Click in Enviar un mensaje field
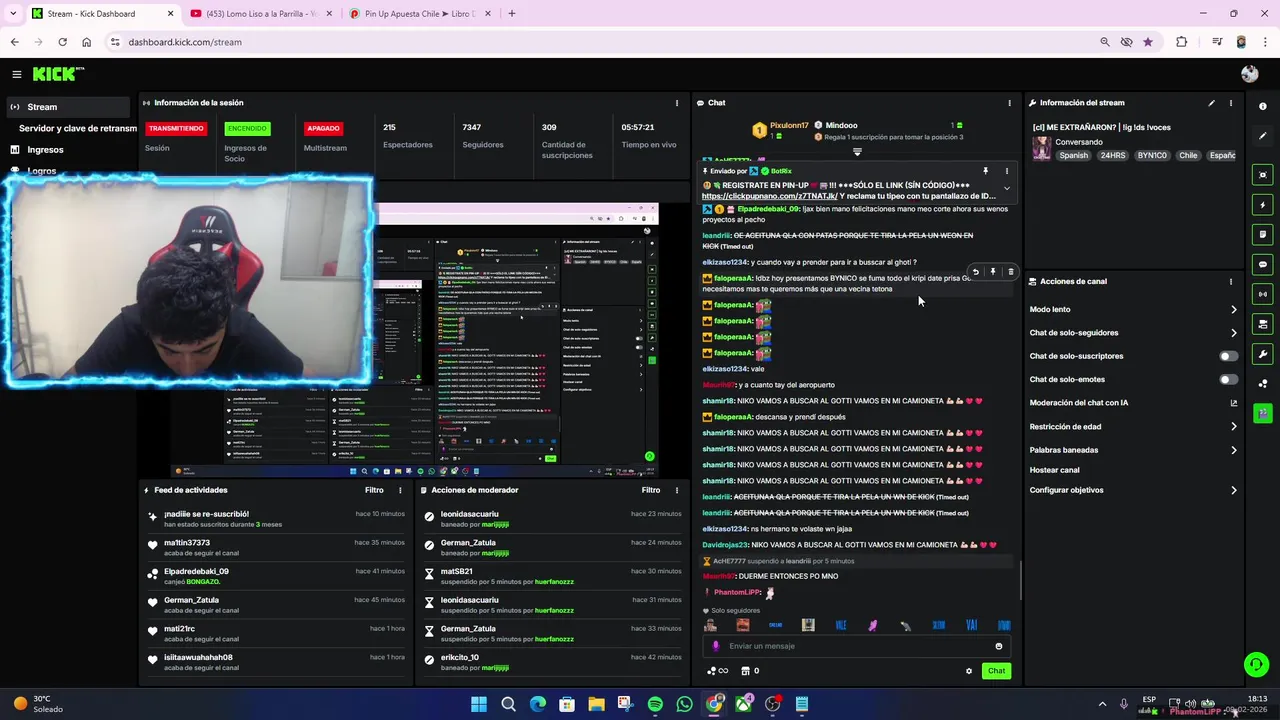Viewport: 1280px width, 720px height. tap(855, 646)
